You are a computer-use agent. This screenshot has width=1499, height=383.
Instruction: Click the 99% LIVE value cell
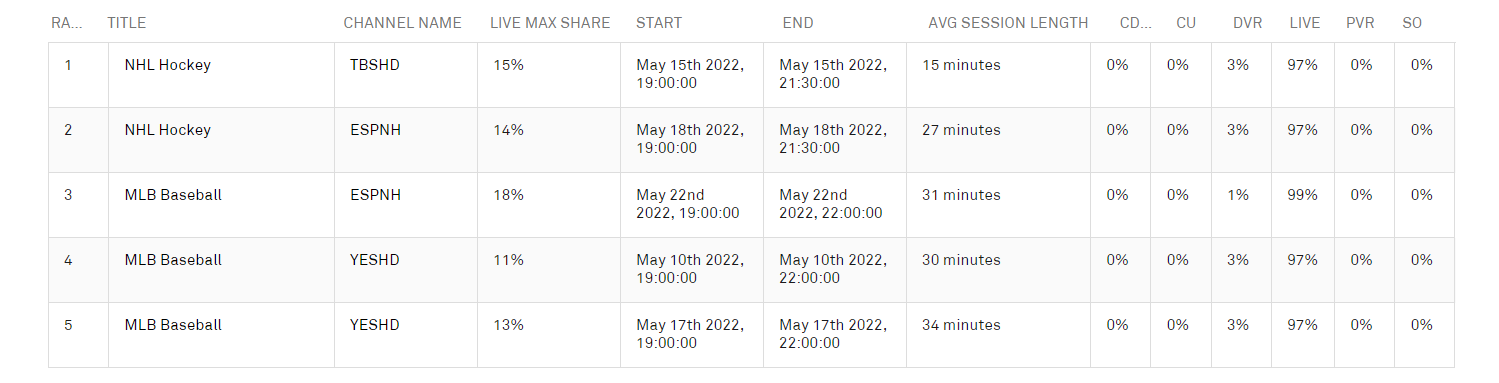click(x=1303, y=195)
